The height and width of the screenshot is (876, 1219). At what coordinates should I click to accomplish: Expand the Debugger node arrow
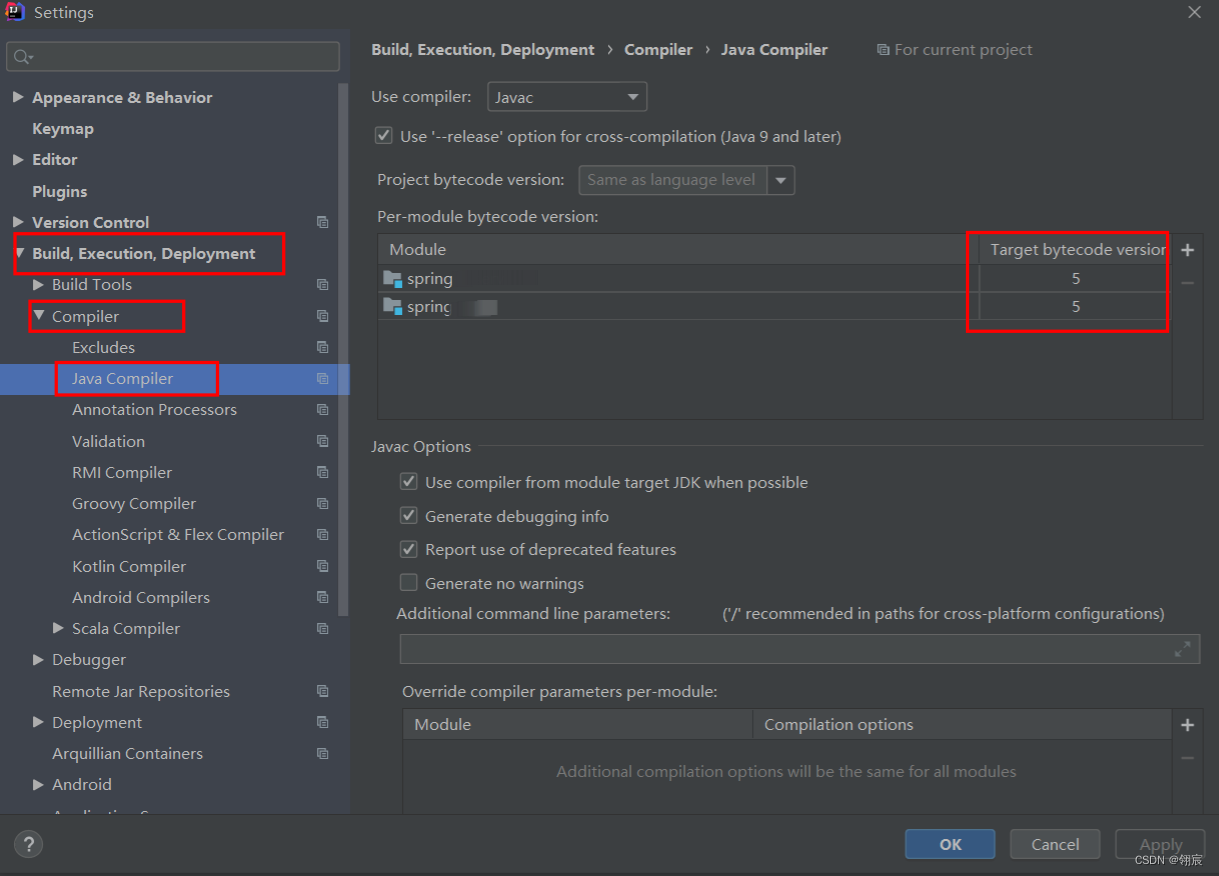[x=38, y=660]
